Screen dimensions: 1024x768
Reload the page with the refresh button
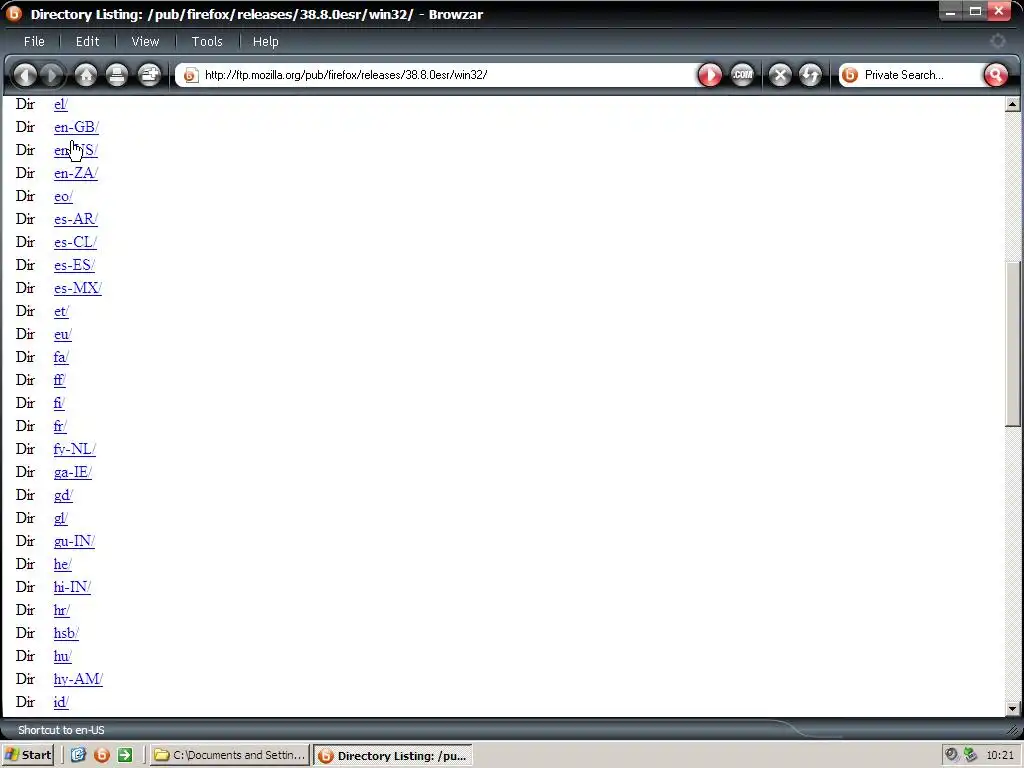[810, 75]
